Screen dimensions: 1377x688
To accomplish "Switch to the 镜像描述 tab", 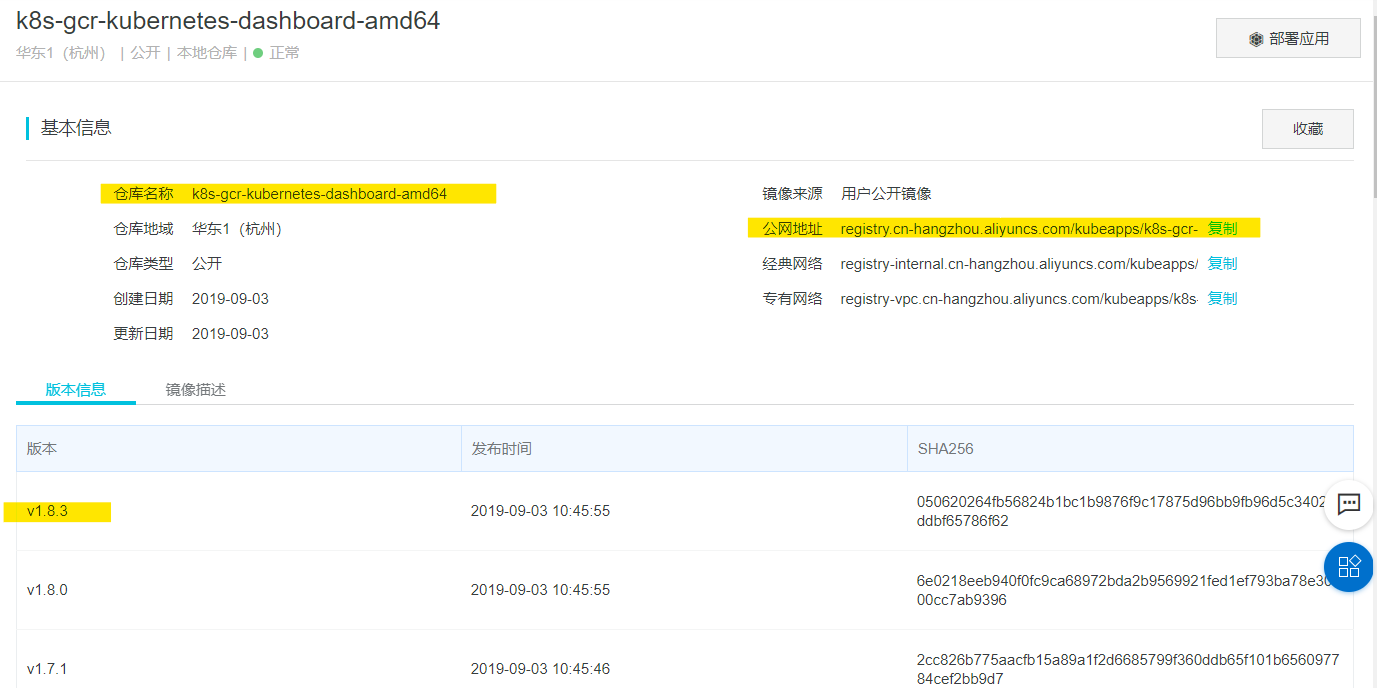I will pos(196,389).
